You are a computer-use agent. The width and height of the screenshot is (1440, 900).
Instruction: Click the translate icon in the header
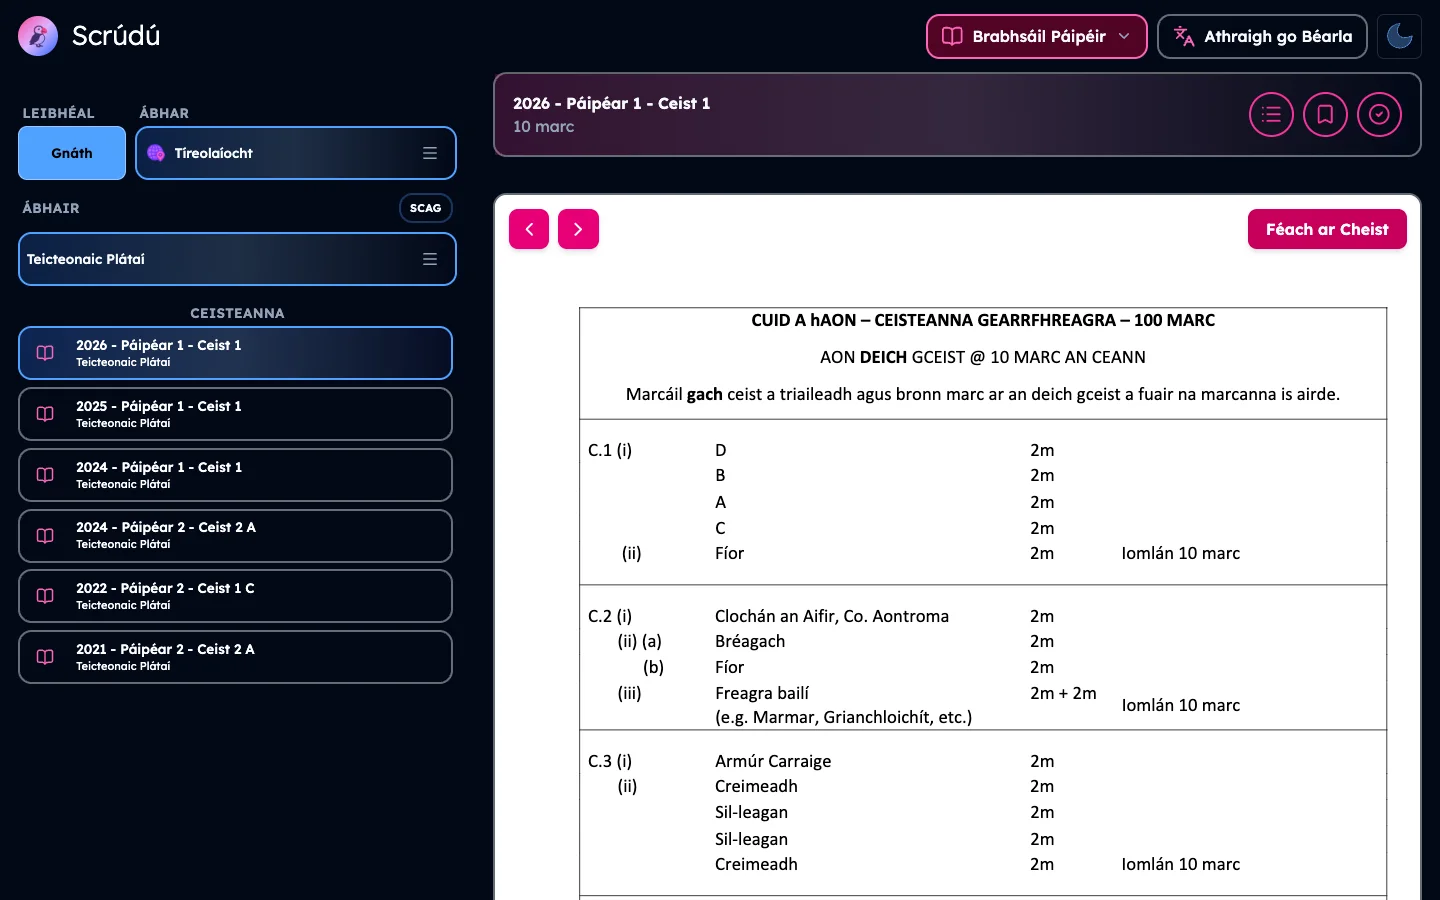click(x=1184, y=36)
